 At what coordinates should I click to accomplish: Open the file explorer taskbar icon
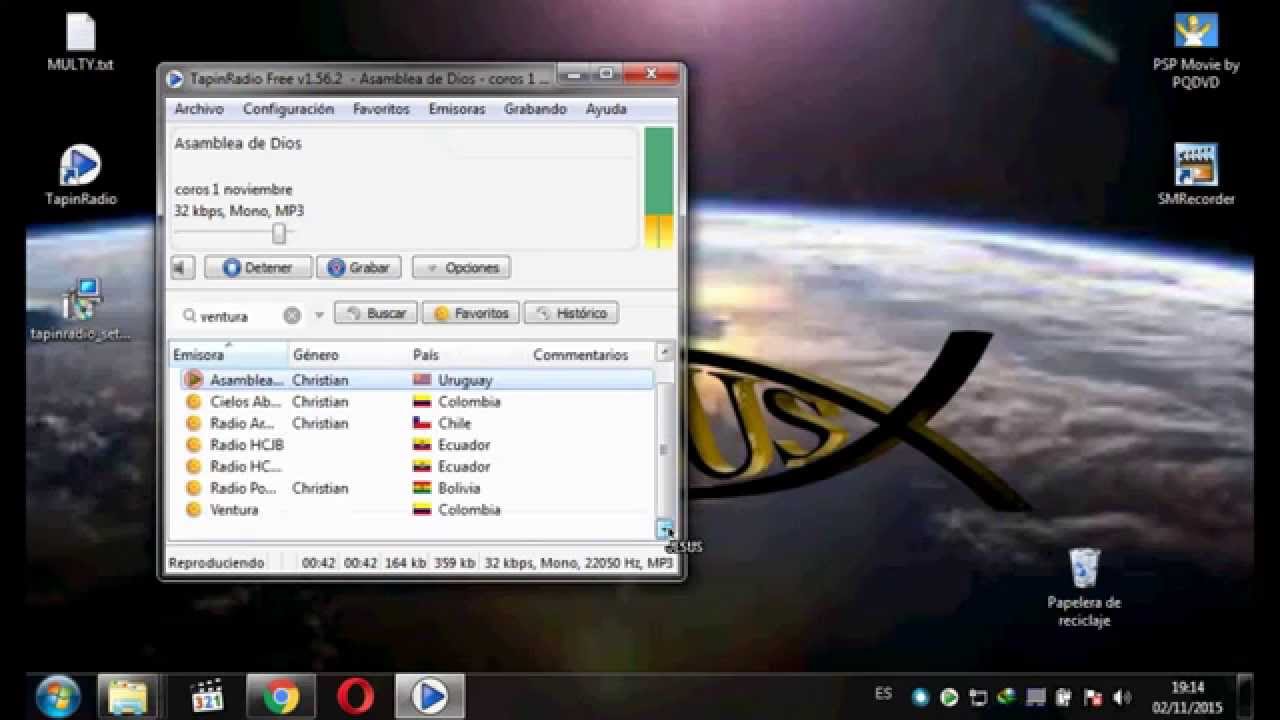[128, 697]
